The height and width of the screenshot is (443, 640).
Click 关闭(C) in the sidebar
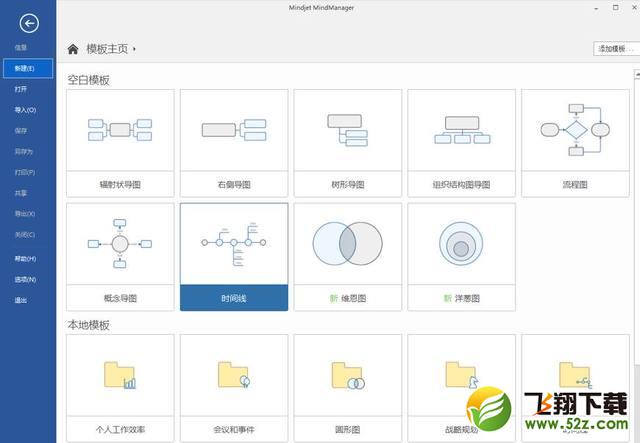pos(25,234)
